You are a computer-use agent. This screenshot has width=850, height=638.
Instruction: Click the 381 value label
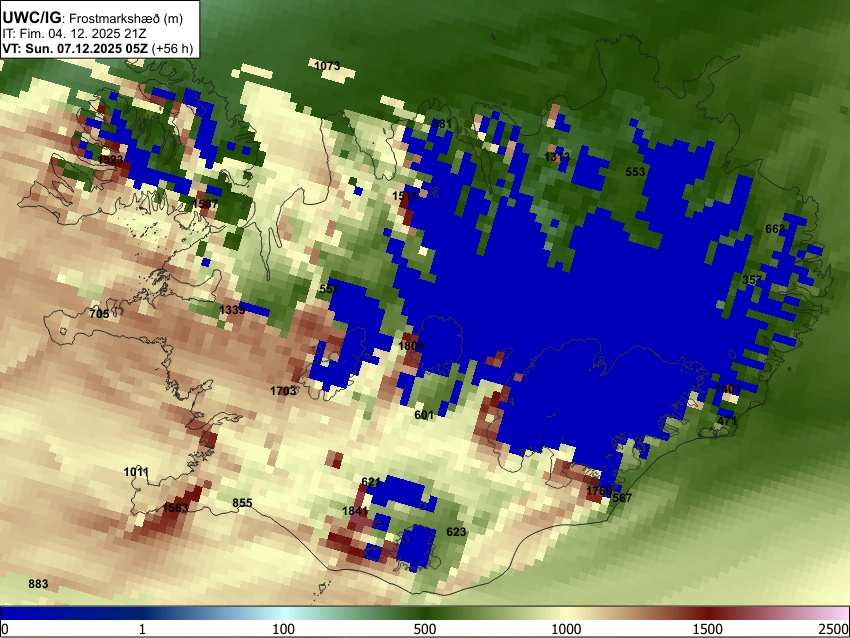click(442, 124)
